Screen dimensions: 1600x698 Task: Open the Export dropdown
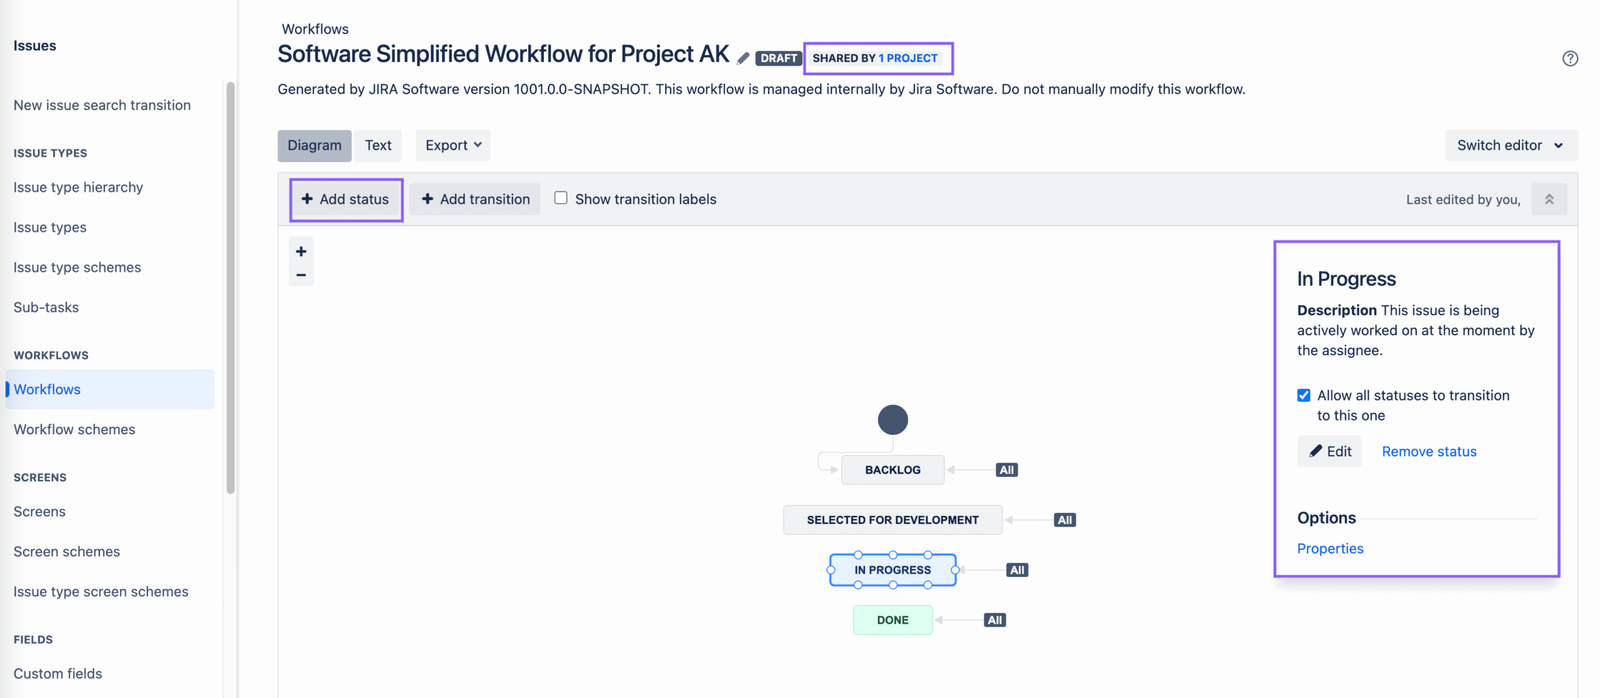[x=453, y=145]
